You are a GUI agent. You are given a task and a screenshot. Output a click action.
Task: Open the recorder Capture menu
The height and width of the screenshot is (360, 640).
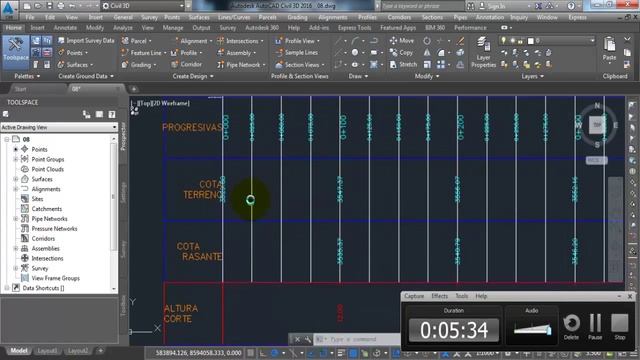pos(414,296)
